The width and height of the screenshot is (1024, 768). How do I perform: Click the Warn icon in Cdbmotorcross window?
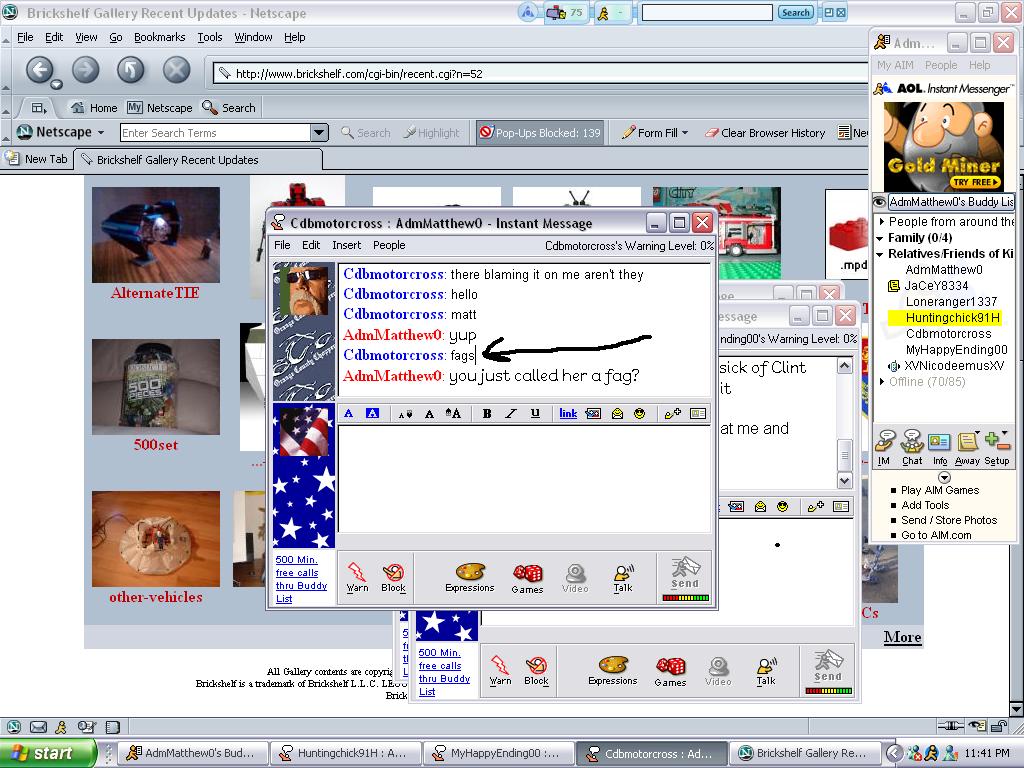point(357,577)
